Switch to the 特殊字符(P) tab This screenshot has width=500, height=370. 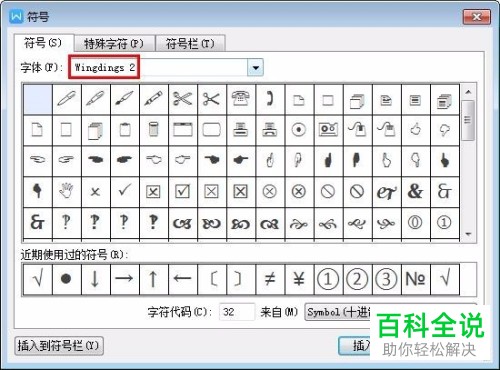pyautogui.click(x=114, y=44)
